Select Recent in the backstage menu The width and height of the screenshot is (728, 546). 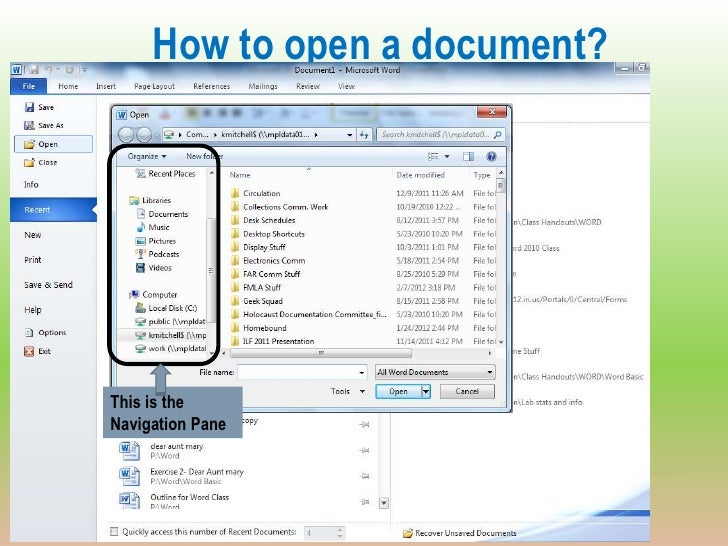coord(53,209)
